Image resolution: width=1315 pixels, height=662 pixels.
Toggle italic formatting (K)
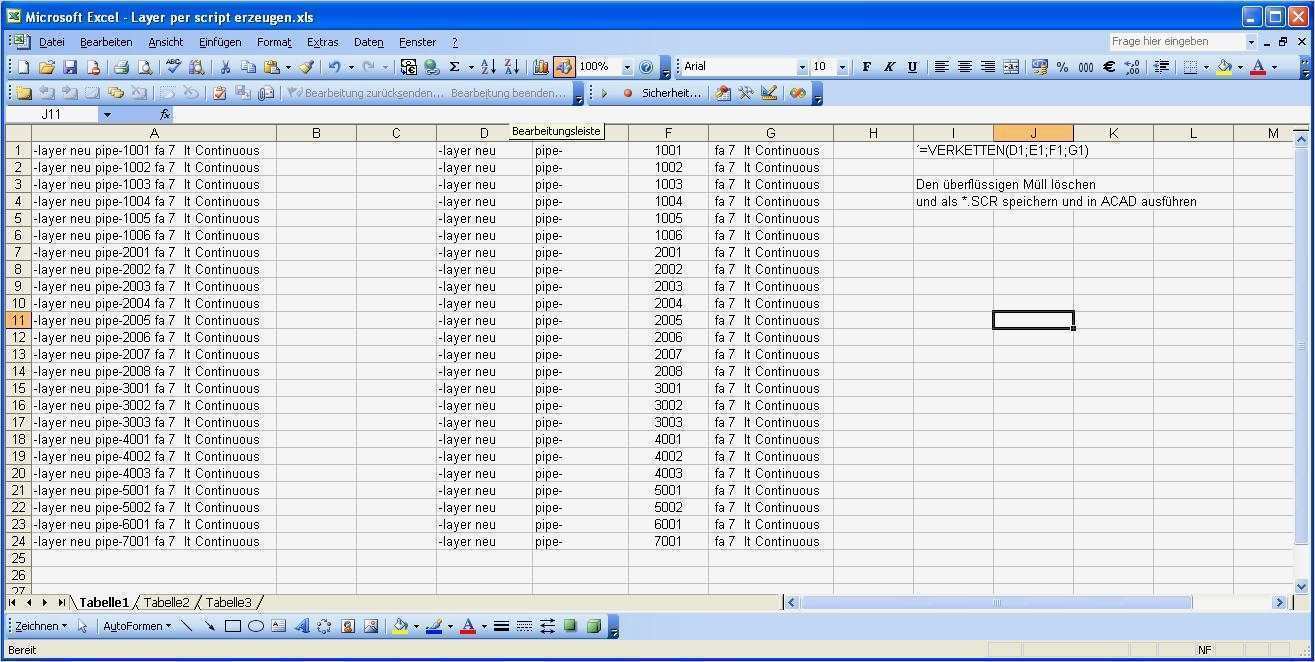(889, 67)
